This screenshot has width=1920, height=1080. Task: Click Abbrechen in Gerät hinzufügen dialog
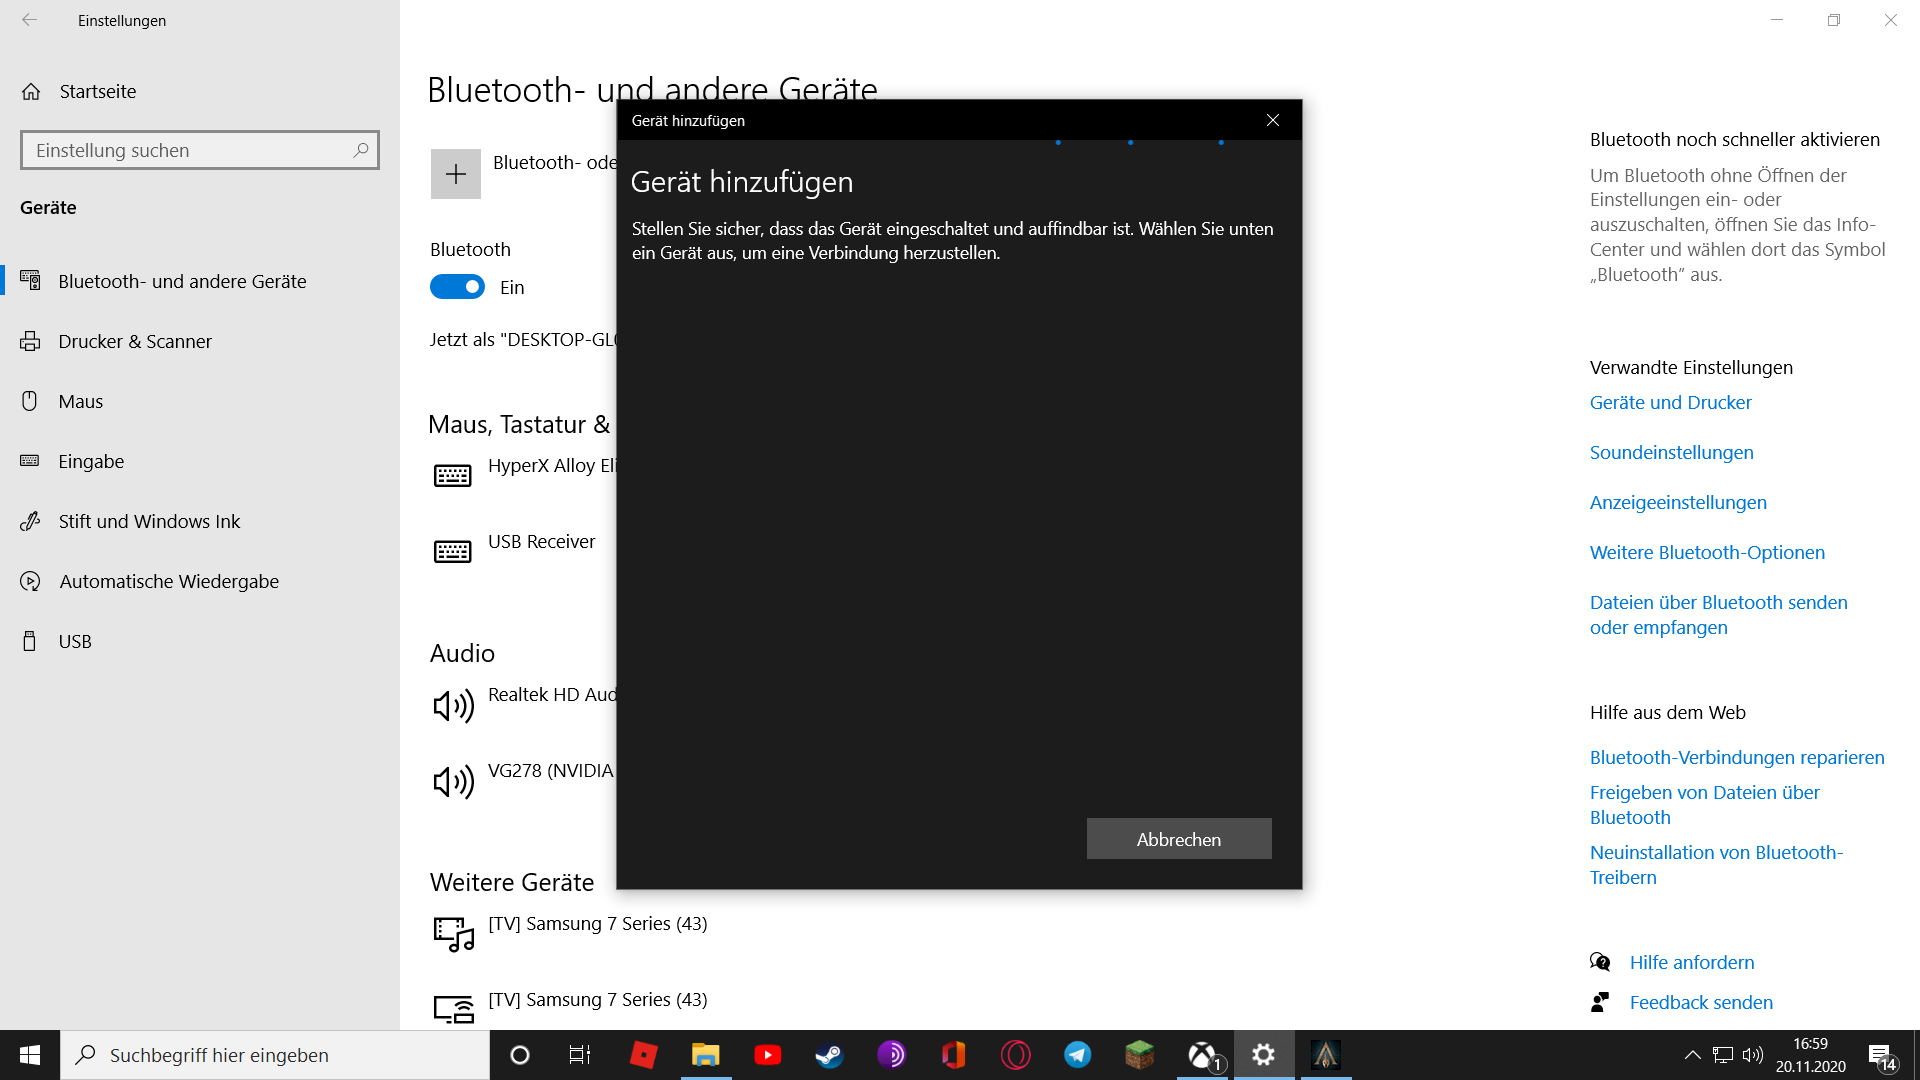1179,839
